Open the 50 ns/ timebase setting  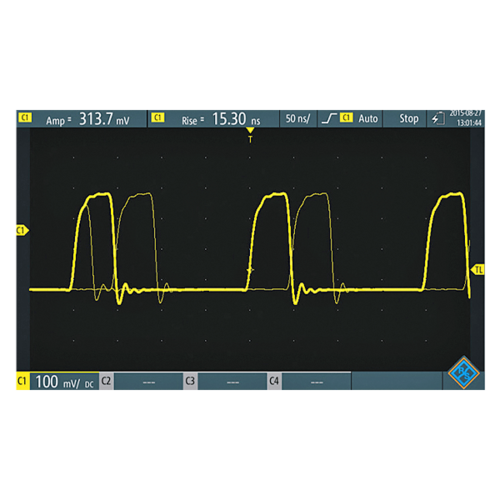click(x=298, y=119)
